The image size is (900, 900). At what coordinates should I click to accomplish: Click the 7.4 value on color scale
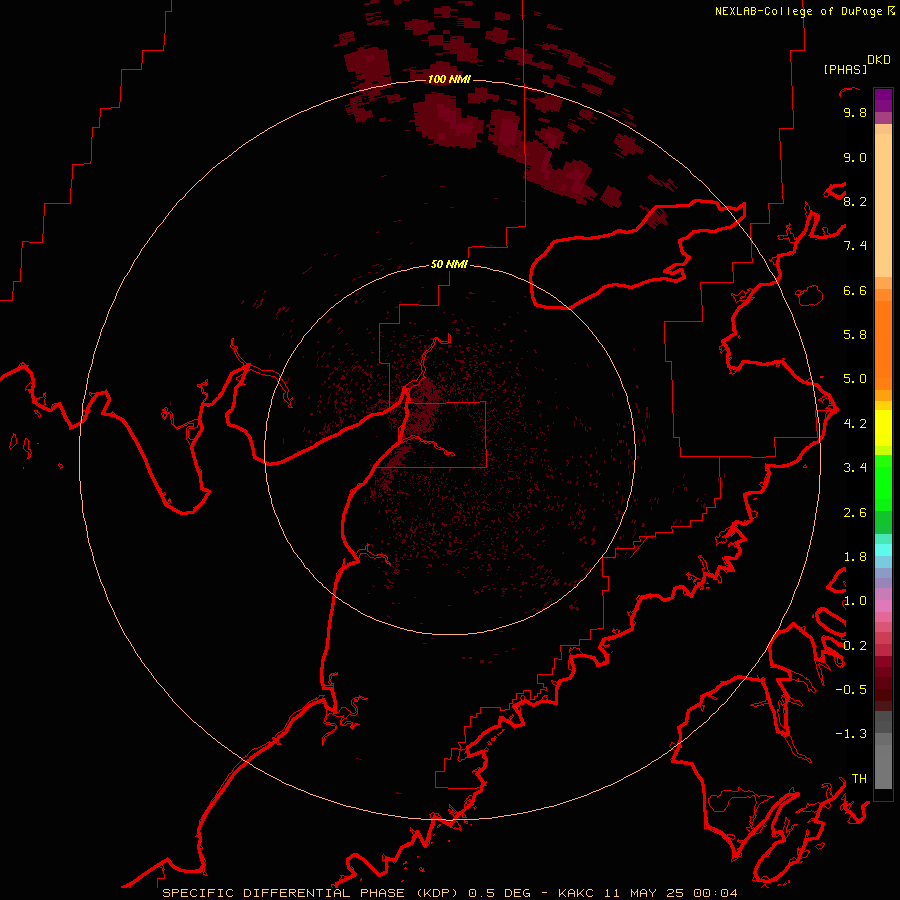(x=855, y=246)
